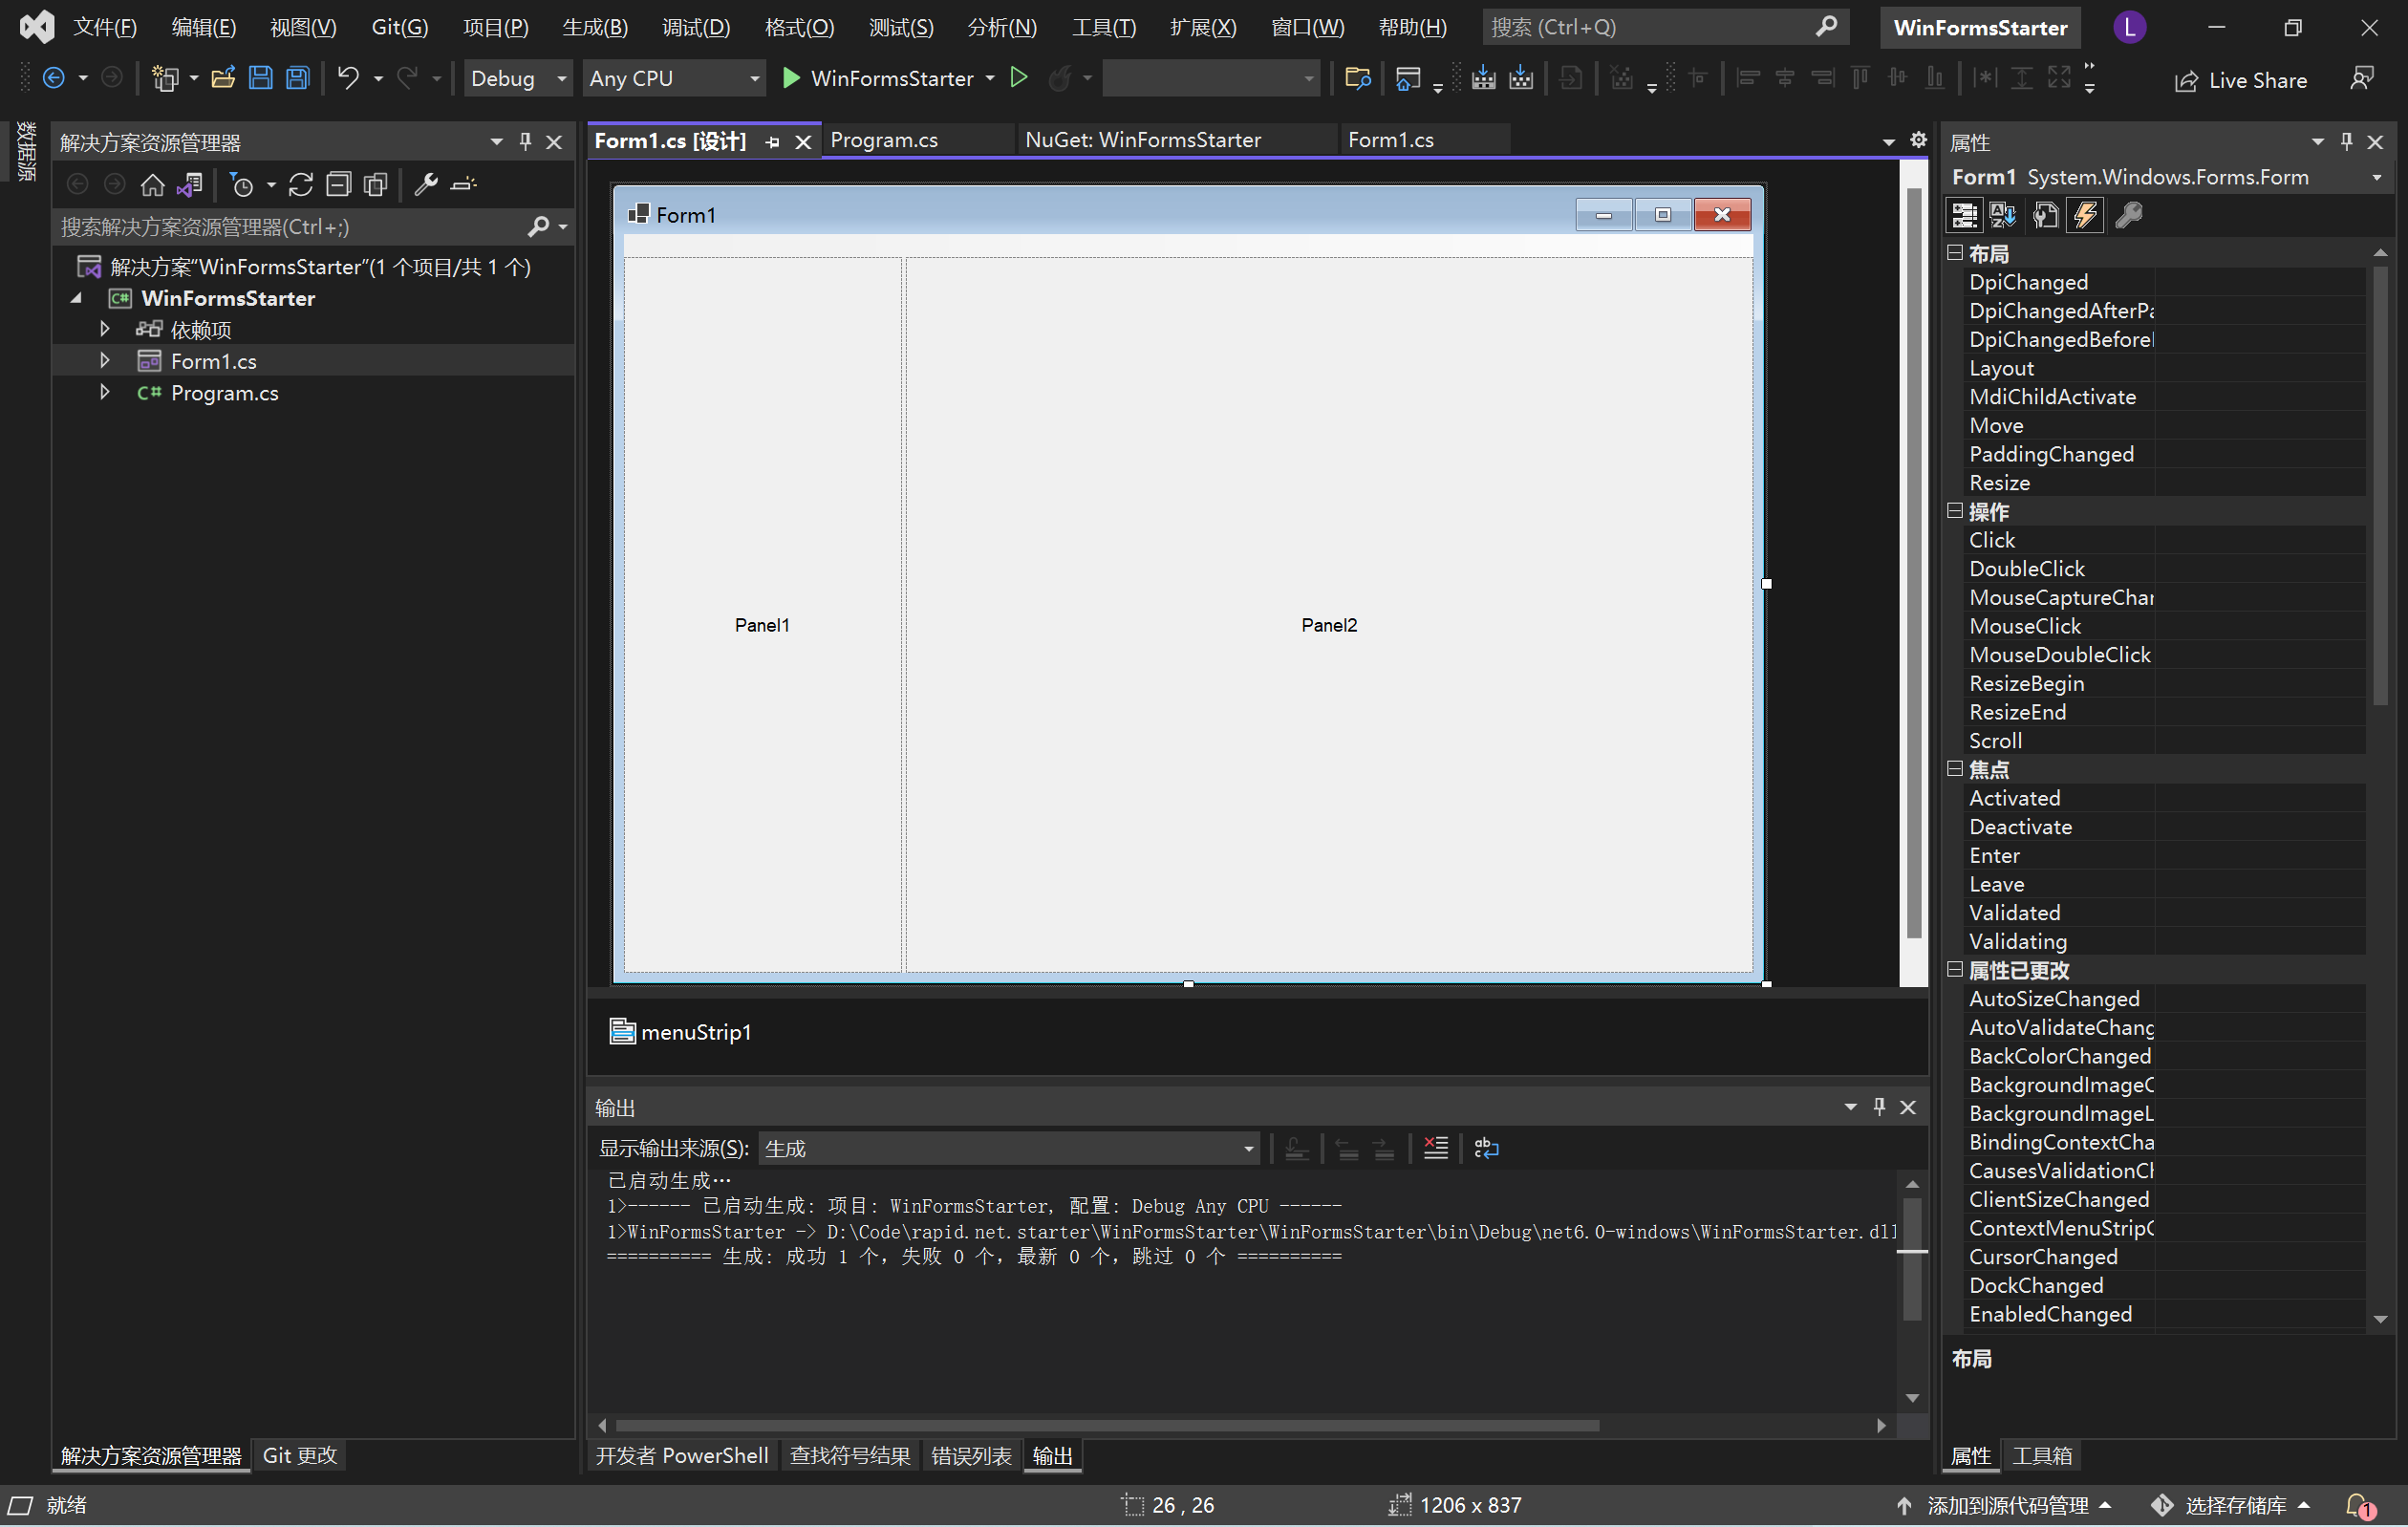Click the Save All icon on the toolbar
The image size is (2408, 1527).
point(297,78)
